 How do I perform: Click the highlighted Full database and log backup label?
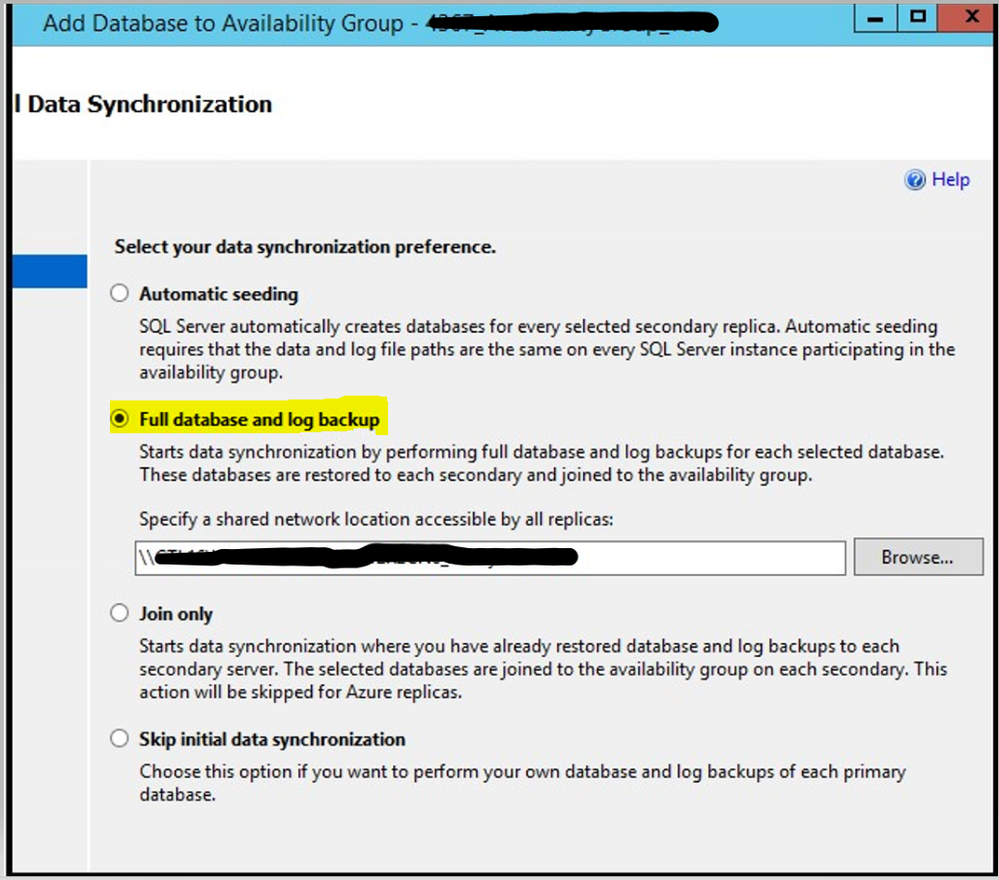[259, 419]
